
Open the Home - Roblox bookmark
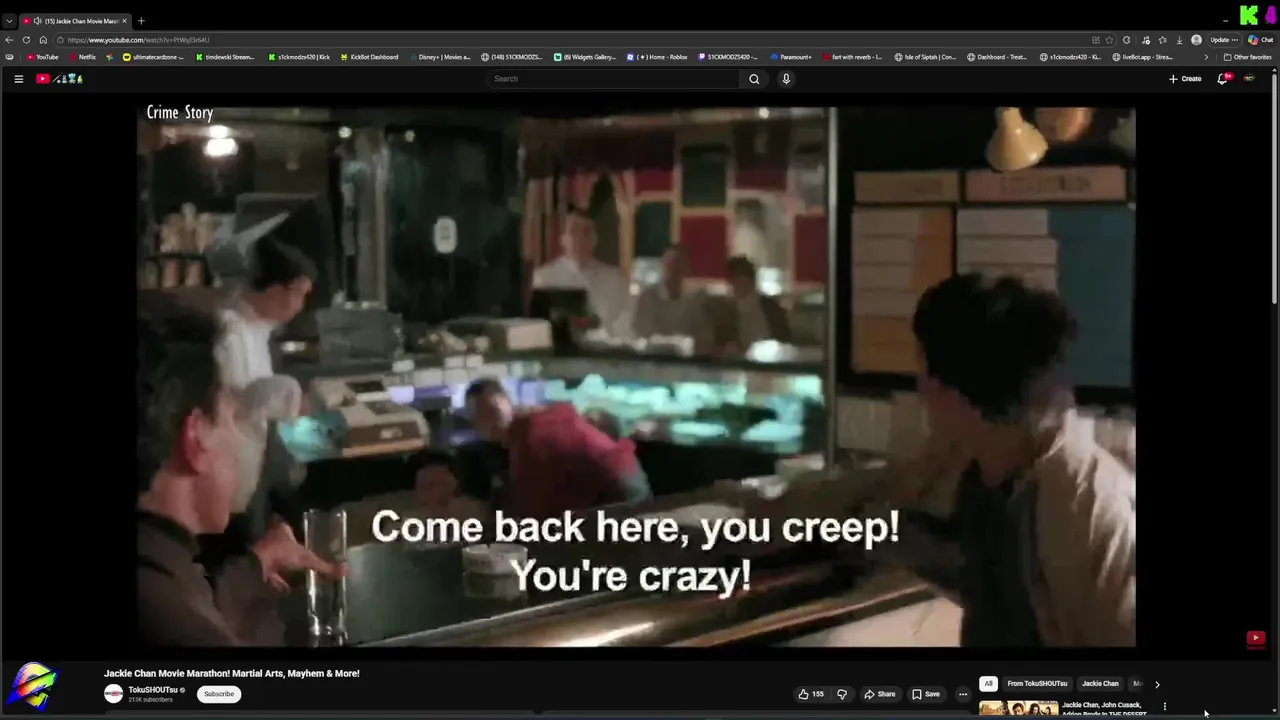(658, 57)
